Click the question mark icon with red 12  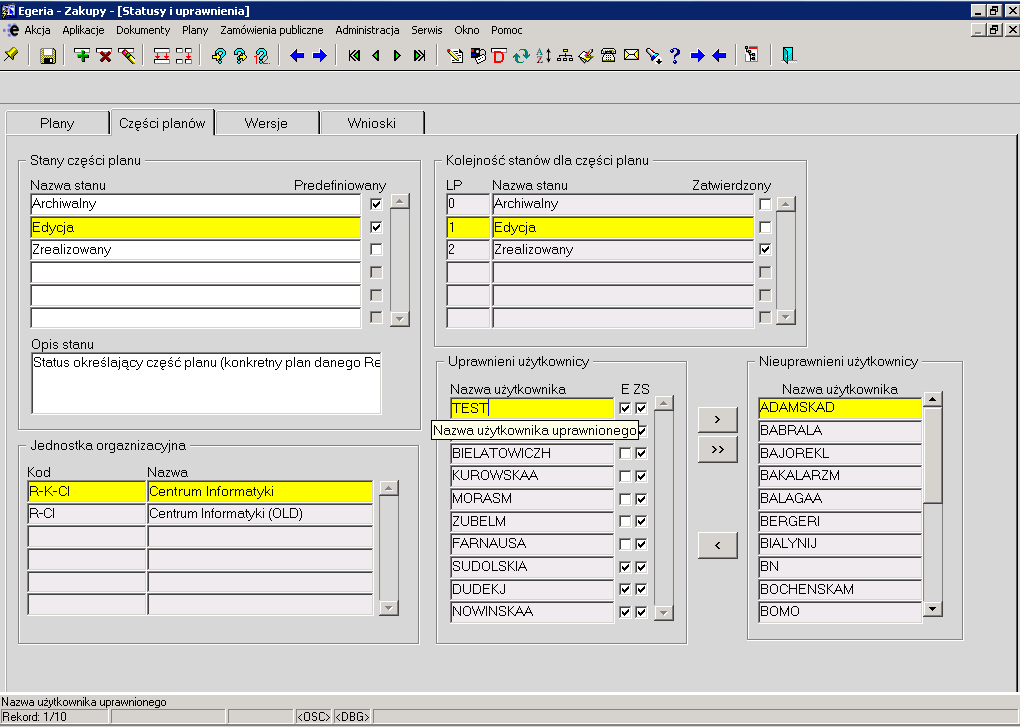(262, 55)
